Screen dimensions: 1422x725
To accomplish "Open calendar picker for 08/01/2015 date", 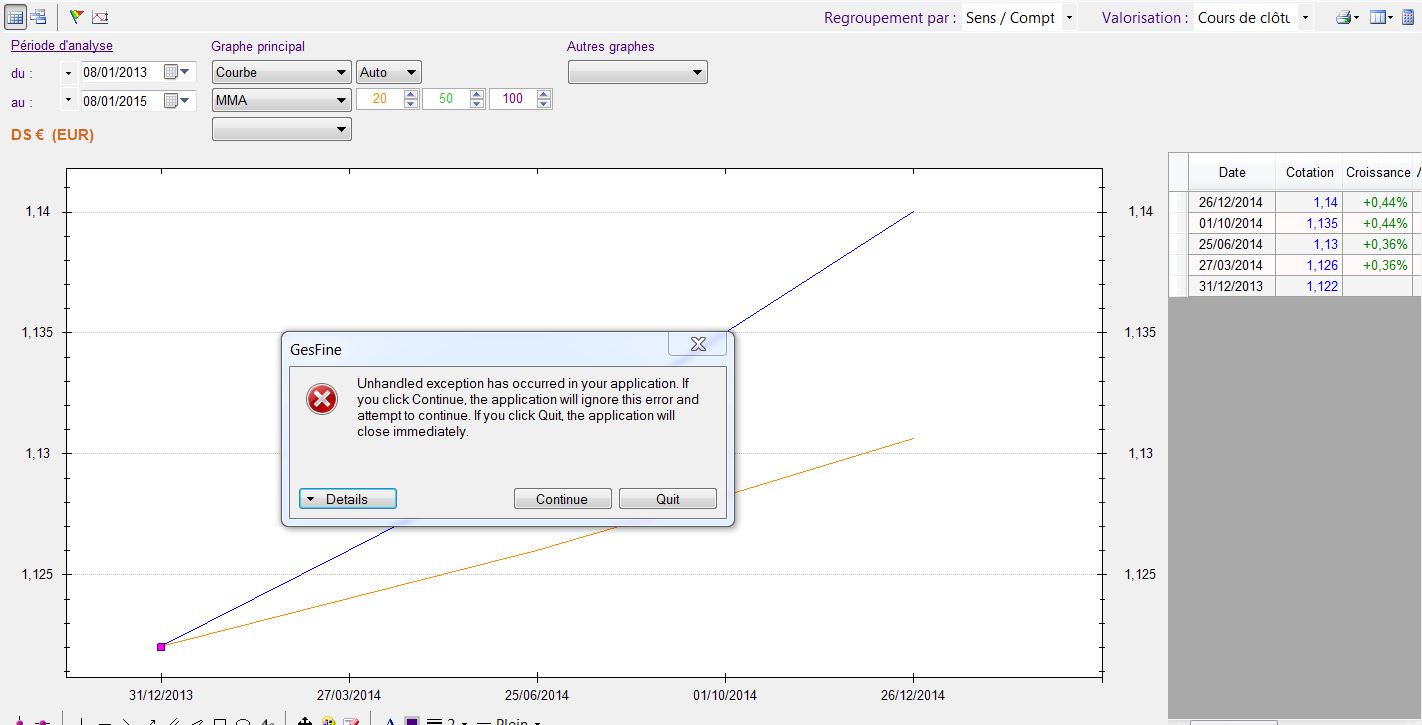I will pos(176,100).
